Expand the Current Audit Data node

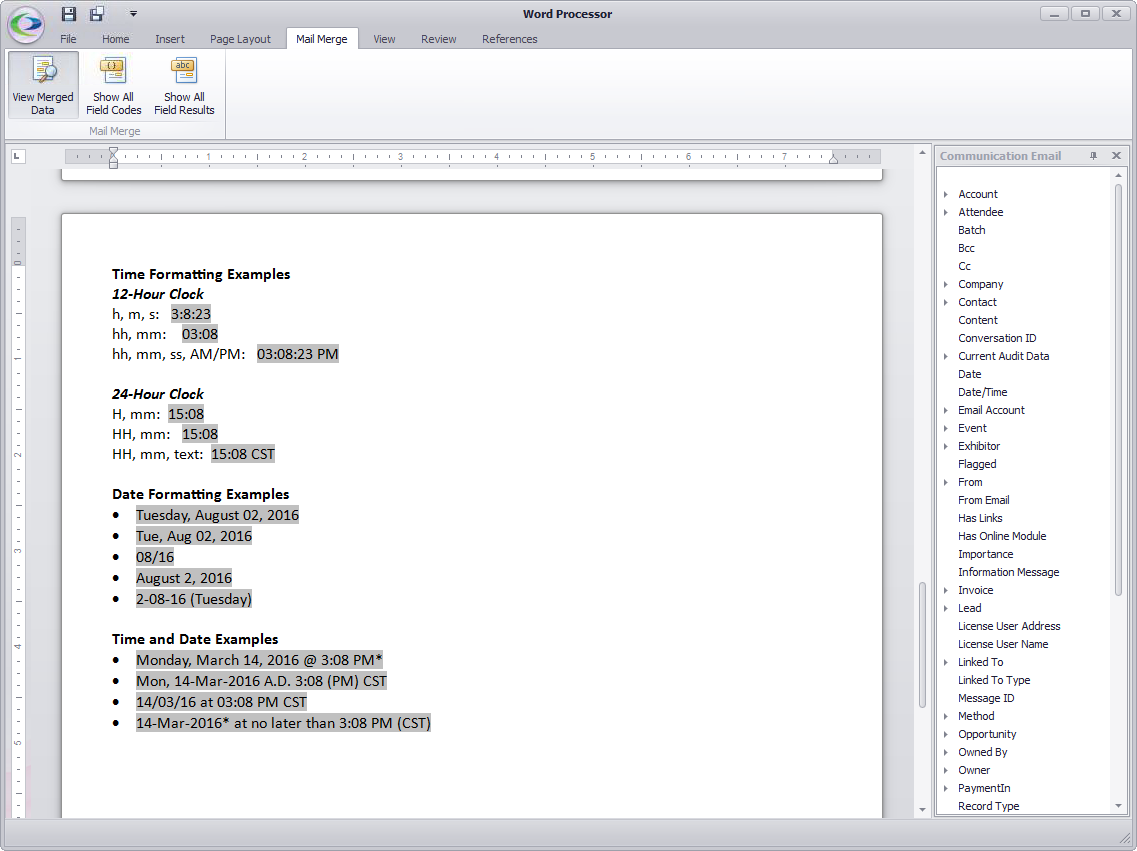pos(946,357)
